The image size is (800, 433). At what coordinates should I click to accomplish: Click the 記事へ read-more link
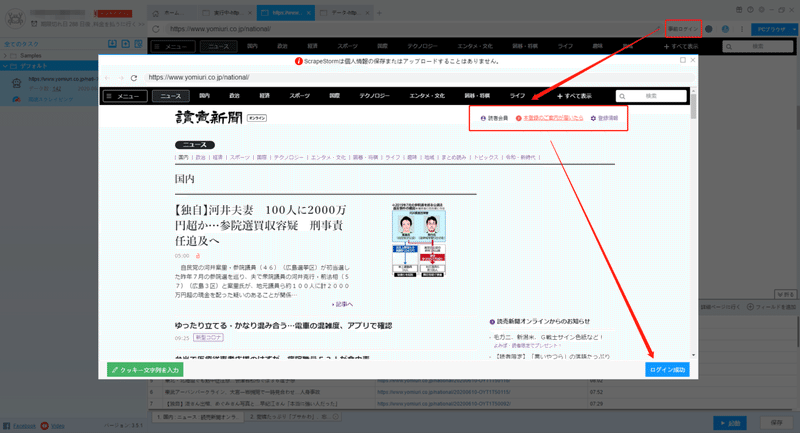pyautogui.click(x=342, y=304)
